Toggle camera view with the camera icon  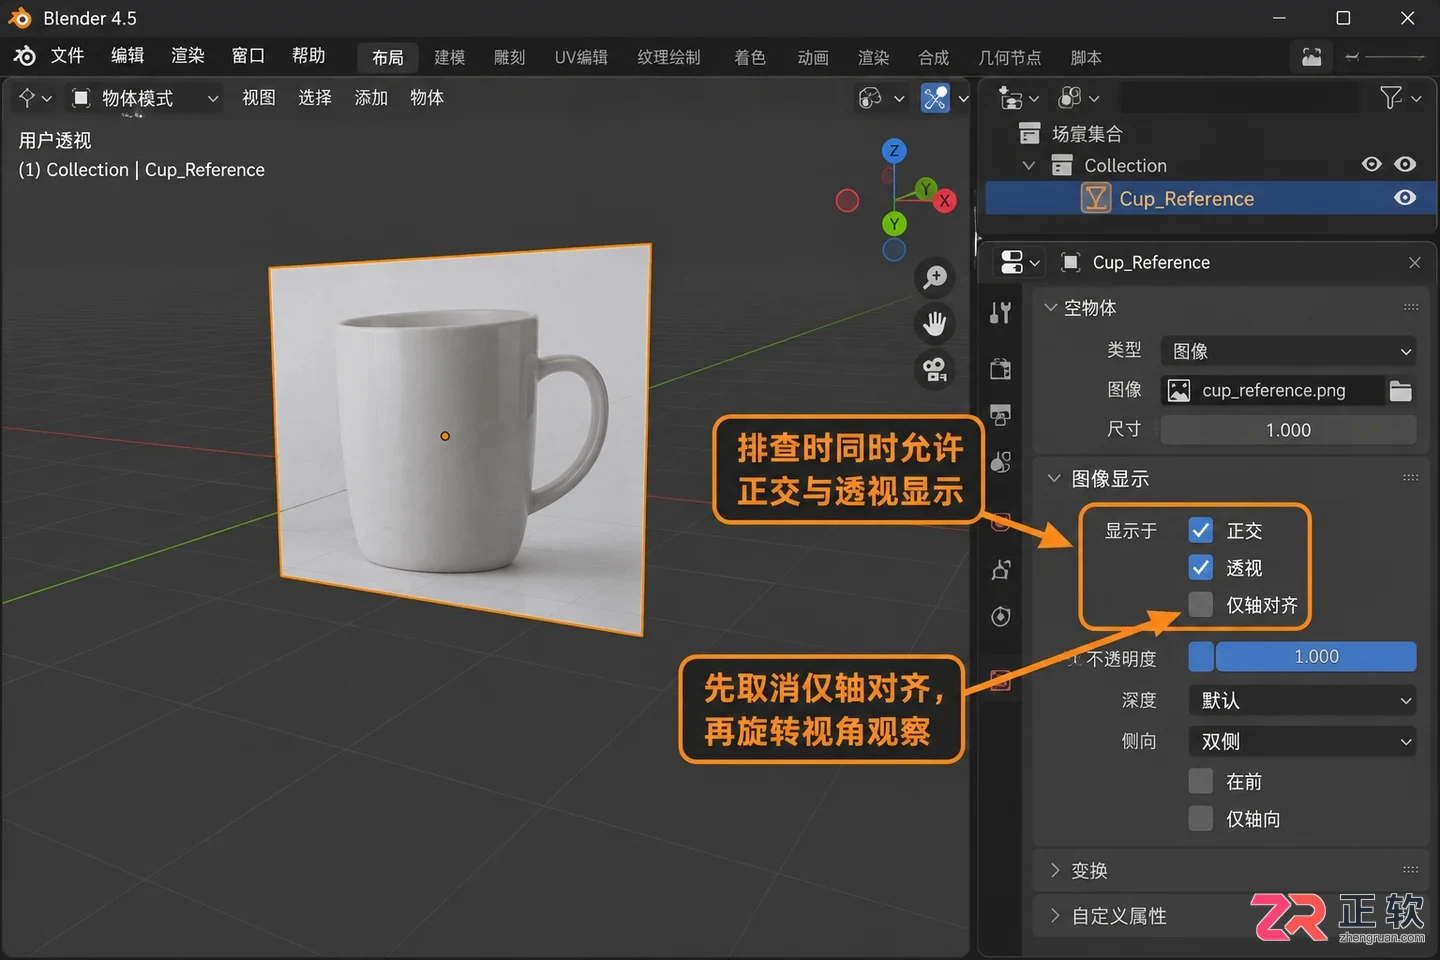(x=935, y=370)
